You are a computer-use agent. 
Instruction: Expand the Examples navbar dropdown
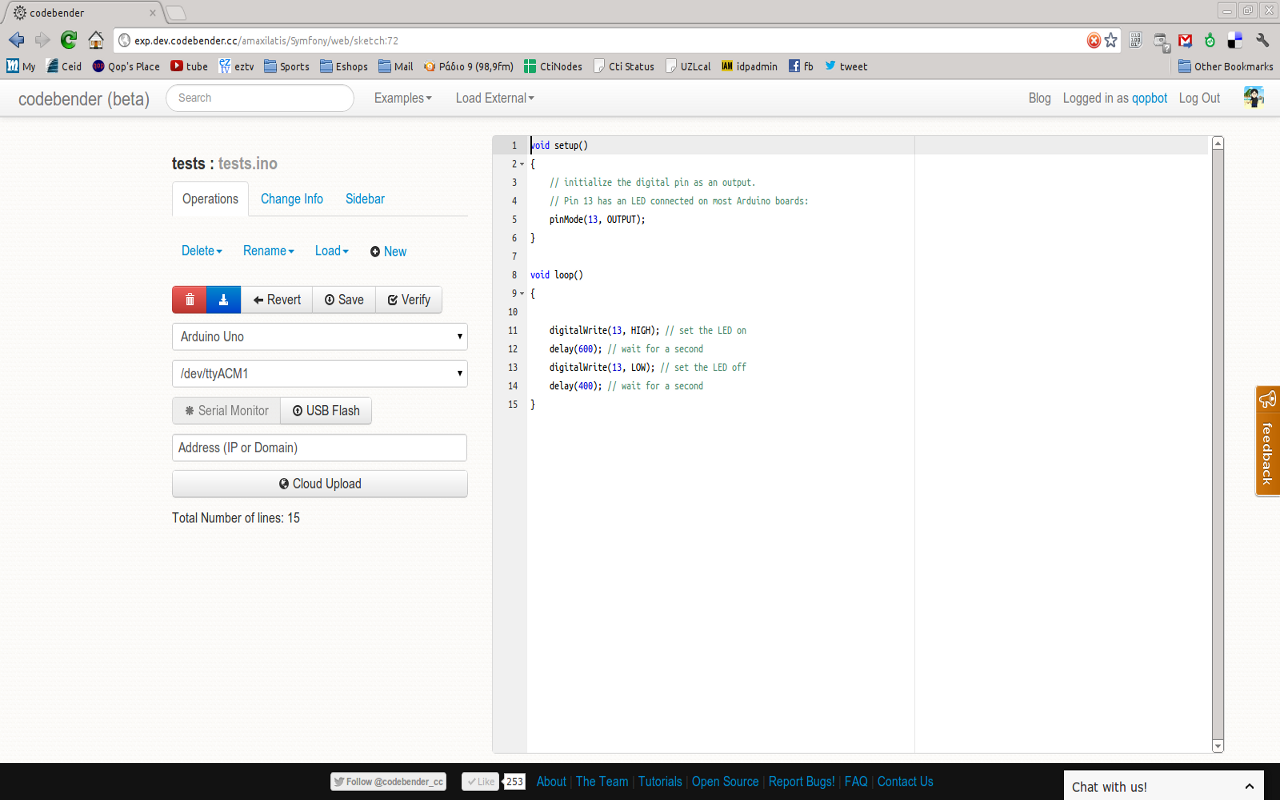403,98
